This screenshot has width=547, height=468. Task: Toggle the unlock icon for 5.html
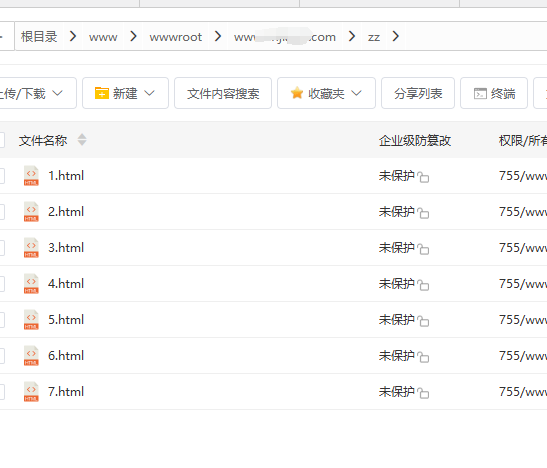tap(423, 320)
